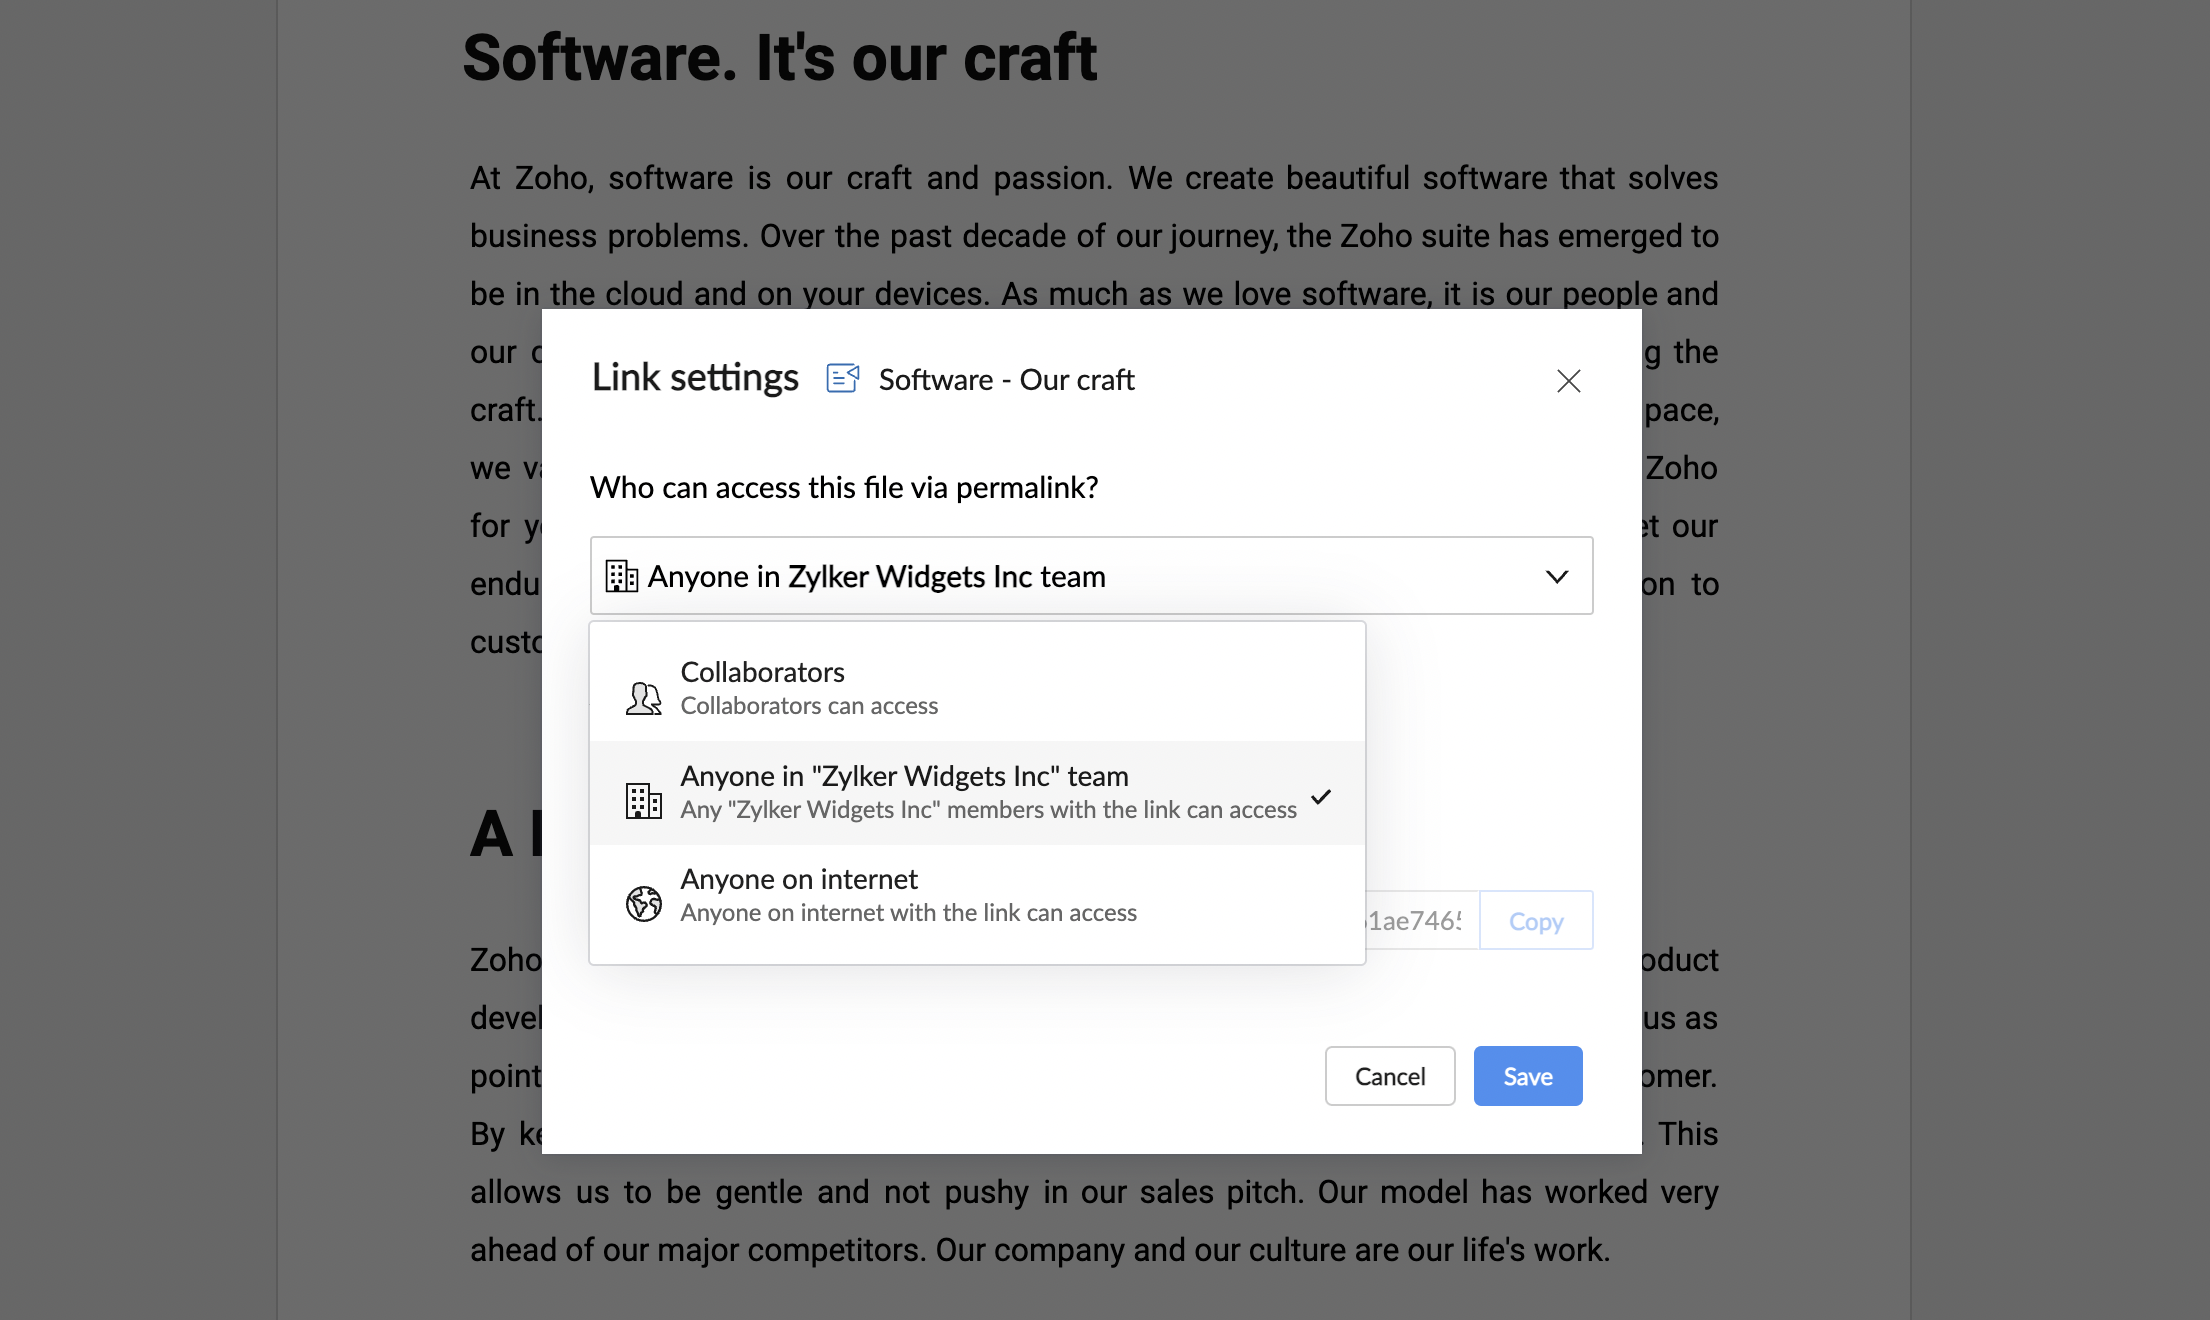
Task: Click the checkmark next to Zylker Widgets team option
Action: click(x=1321, y=797)
